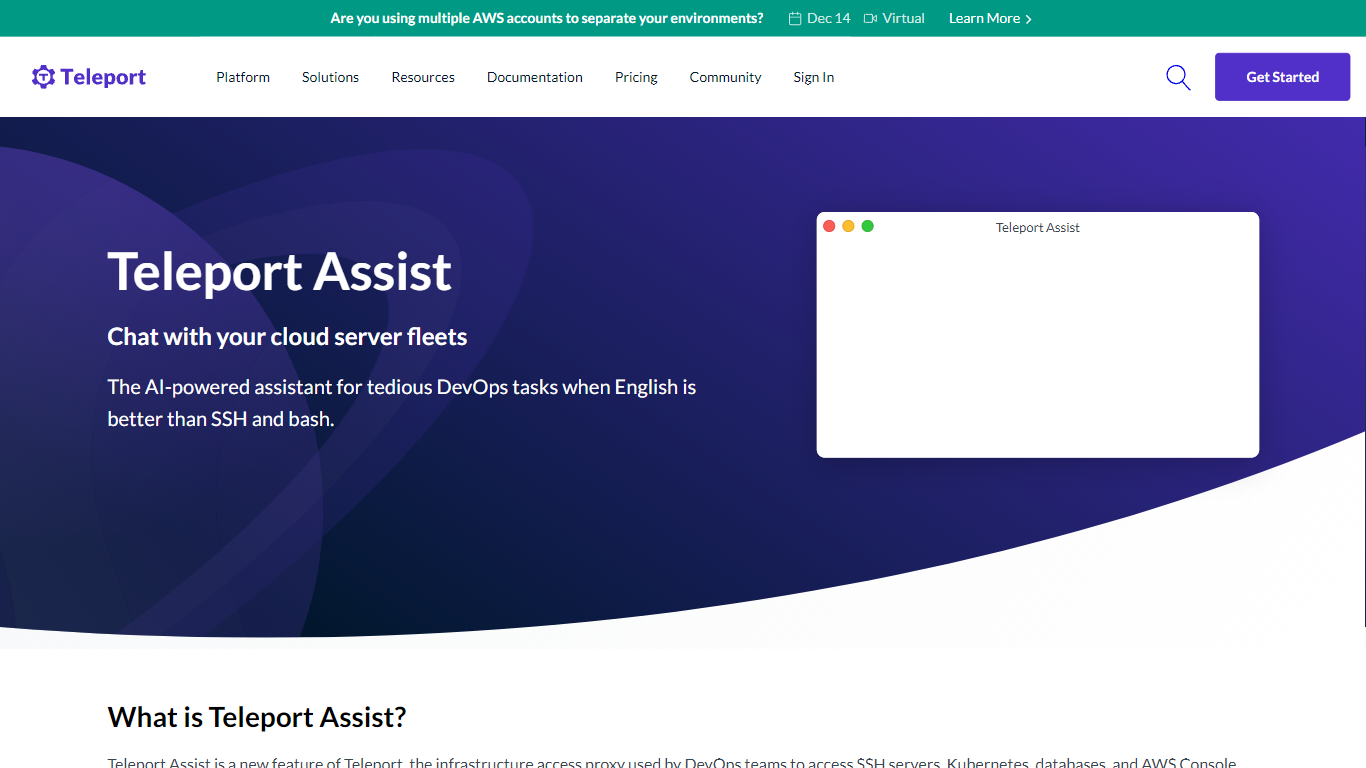Click the yellow dot in the Teleport Assist window
Screen dimensions: 1366x768
[848, 226]
